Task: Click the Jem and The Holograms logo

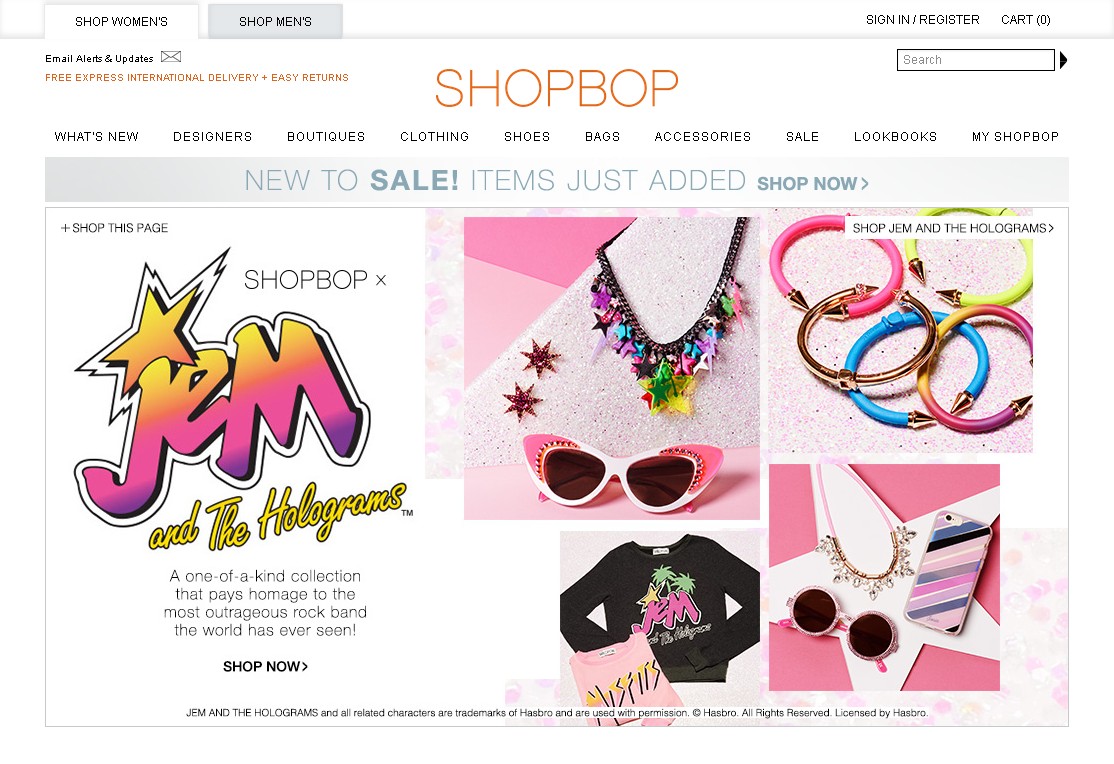Action: point(242,402)
